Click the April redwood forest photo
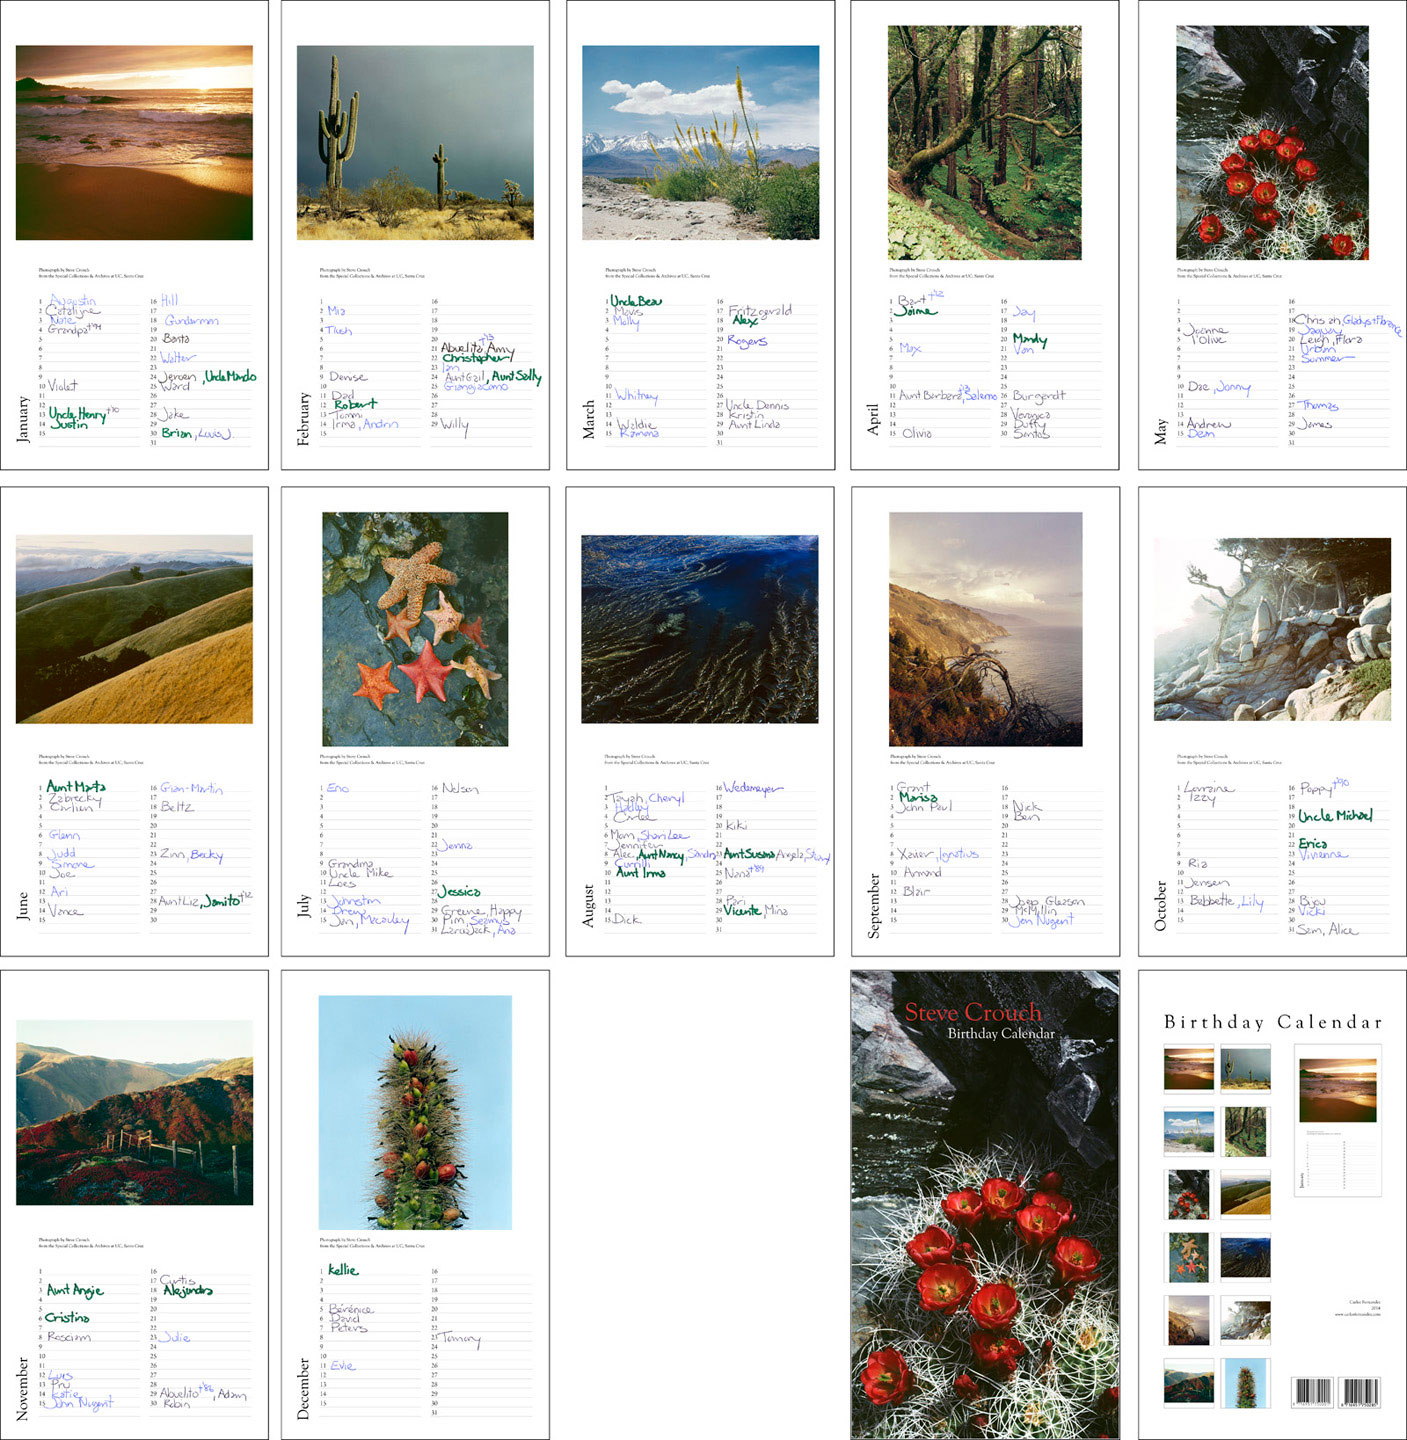 click(x=984, y=142)
